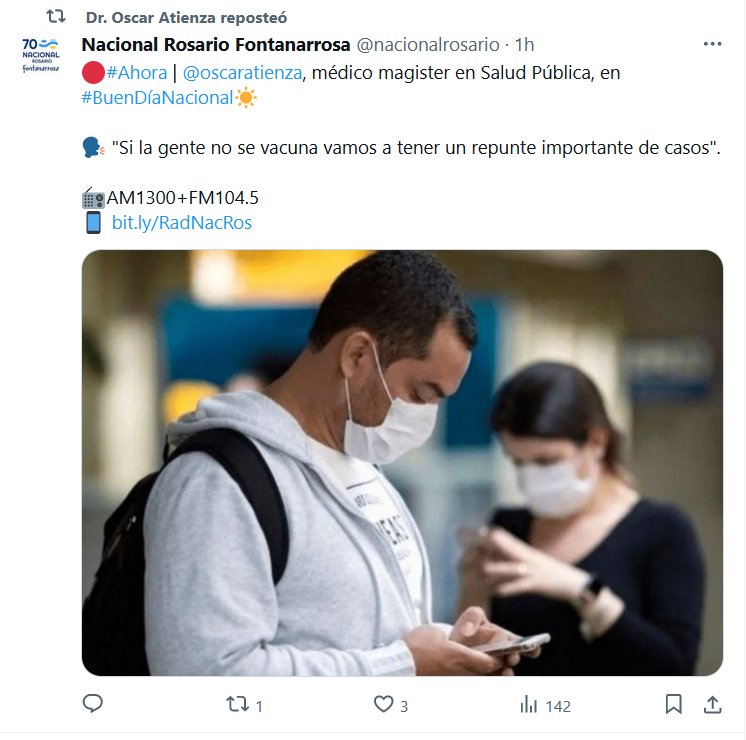Open the three-dot more options menu
Screen dimensions: 746x740
coord(712,44)
